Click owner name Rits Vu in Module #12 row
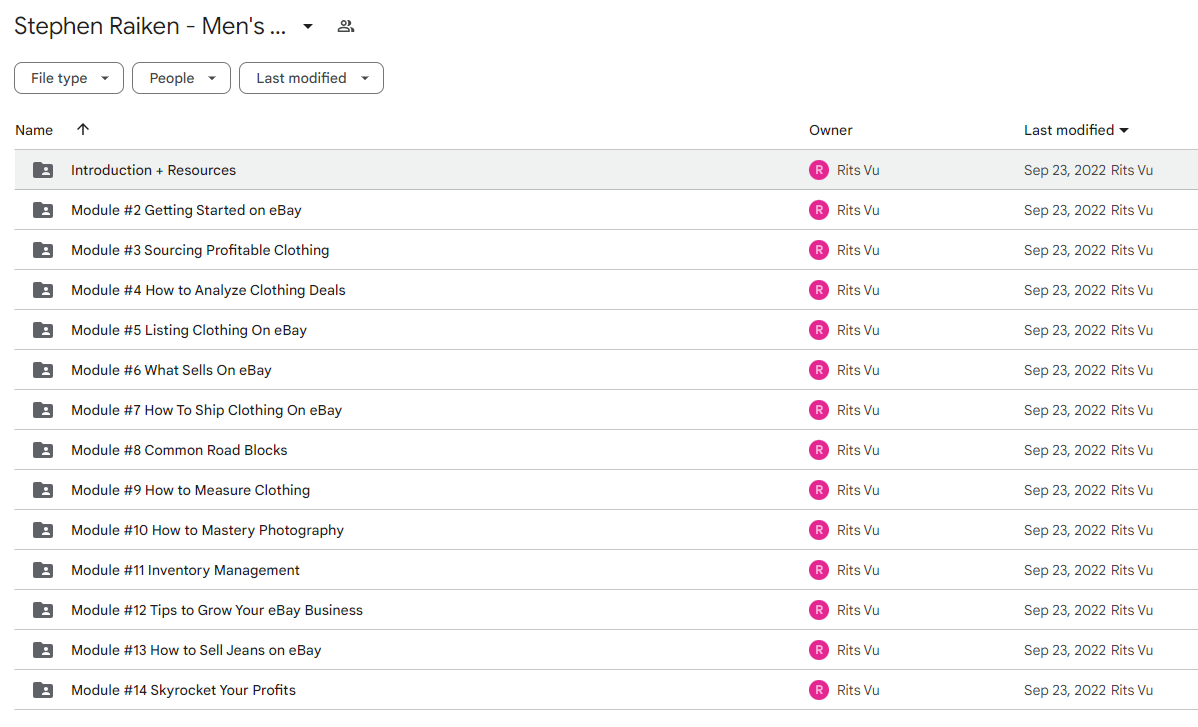The image size is (1198, 727). (x=858, y=610)
